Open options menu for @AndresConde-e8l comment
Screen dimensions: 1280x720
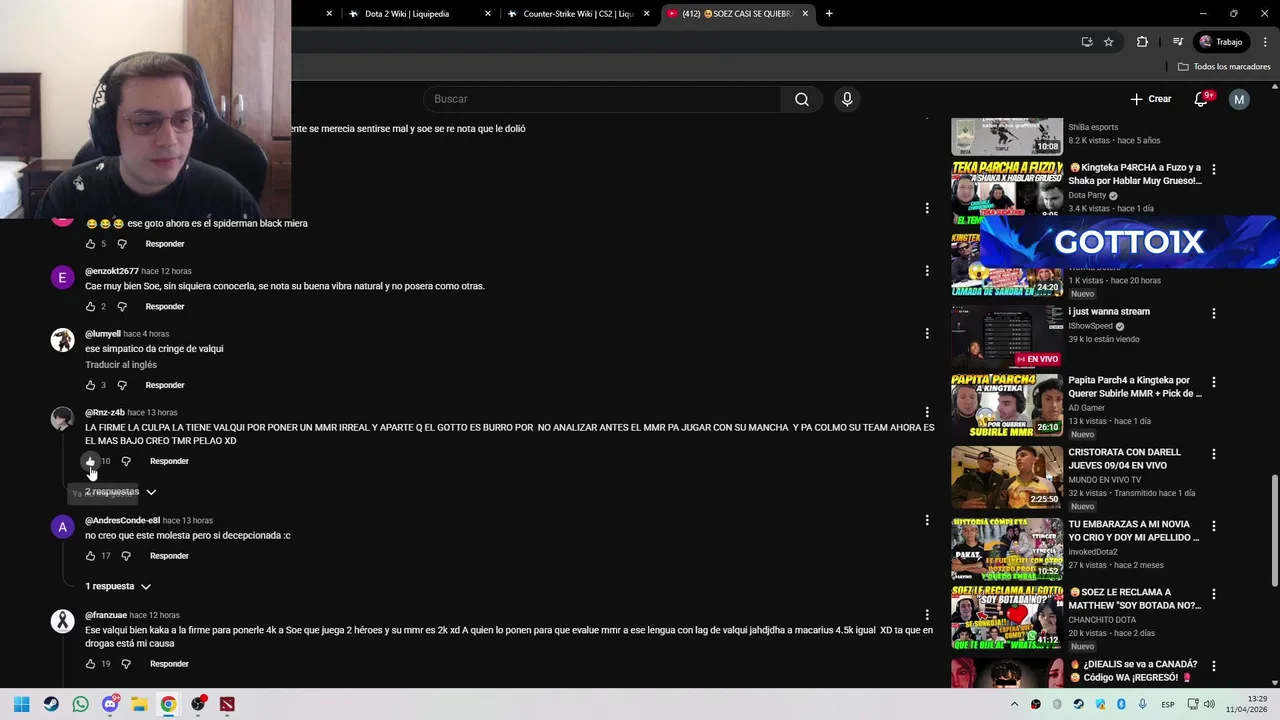pos(927,520)
